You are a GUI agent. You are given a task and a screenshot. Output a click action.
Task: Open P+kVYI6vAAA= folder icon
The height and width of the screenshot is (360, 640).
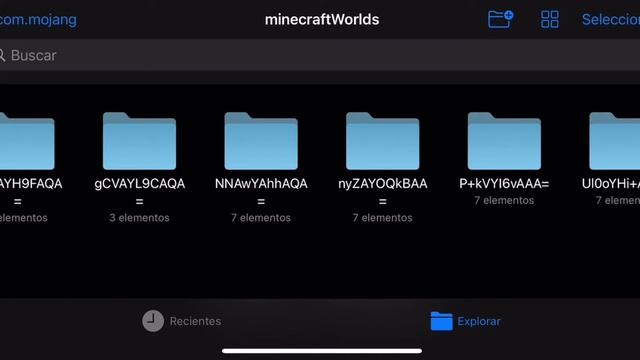[504, 141]
